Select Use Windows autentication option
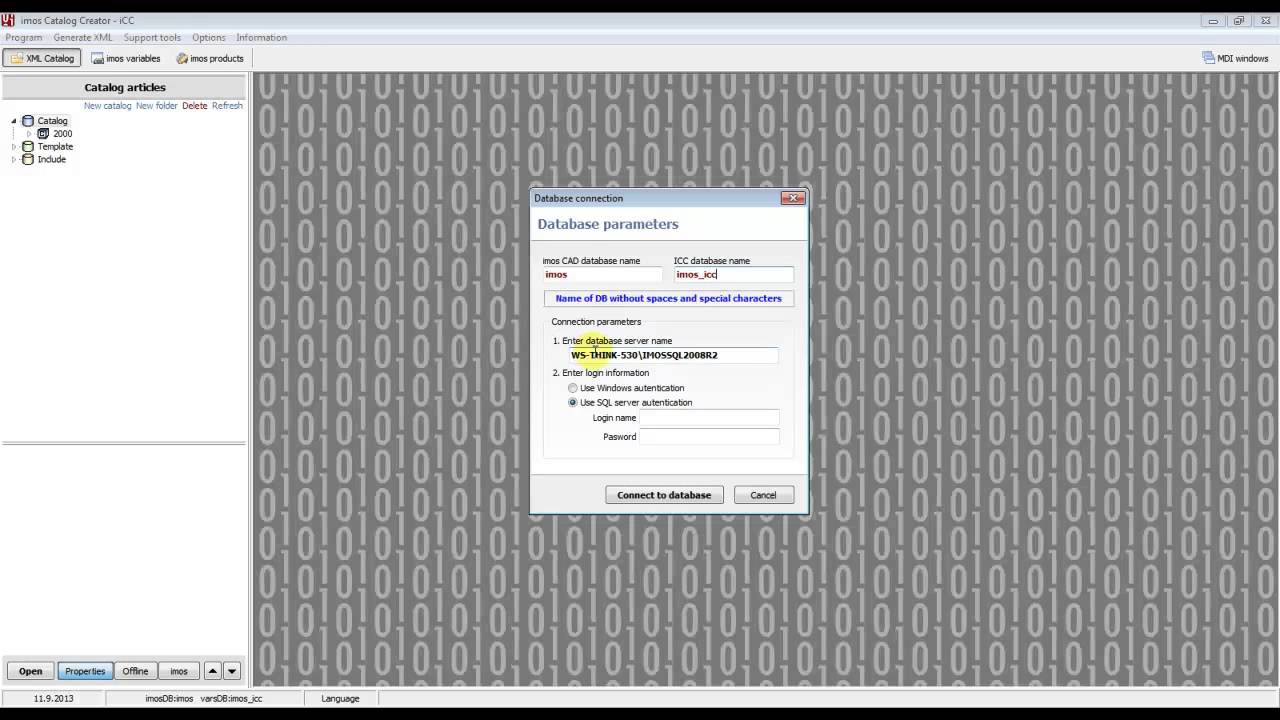The image size is (1280, 720). 572,388
